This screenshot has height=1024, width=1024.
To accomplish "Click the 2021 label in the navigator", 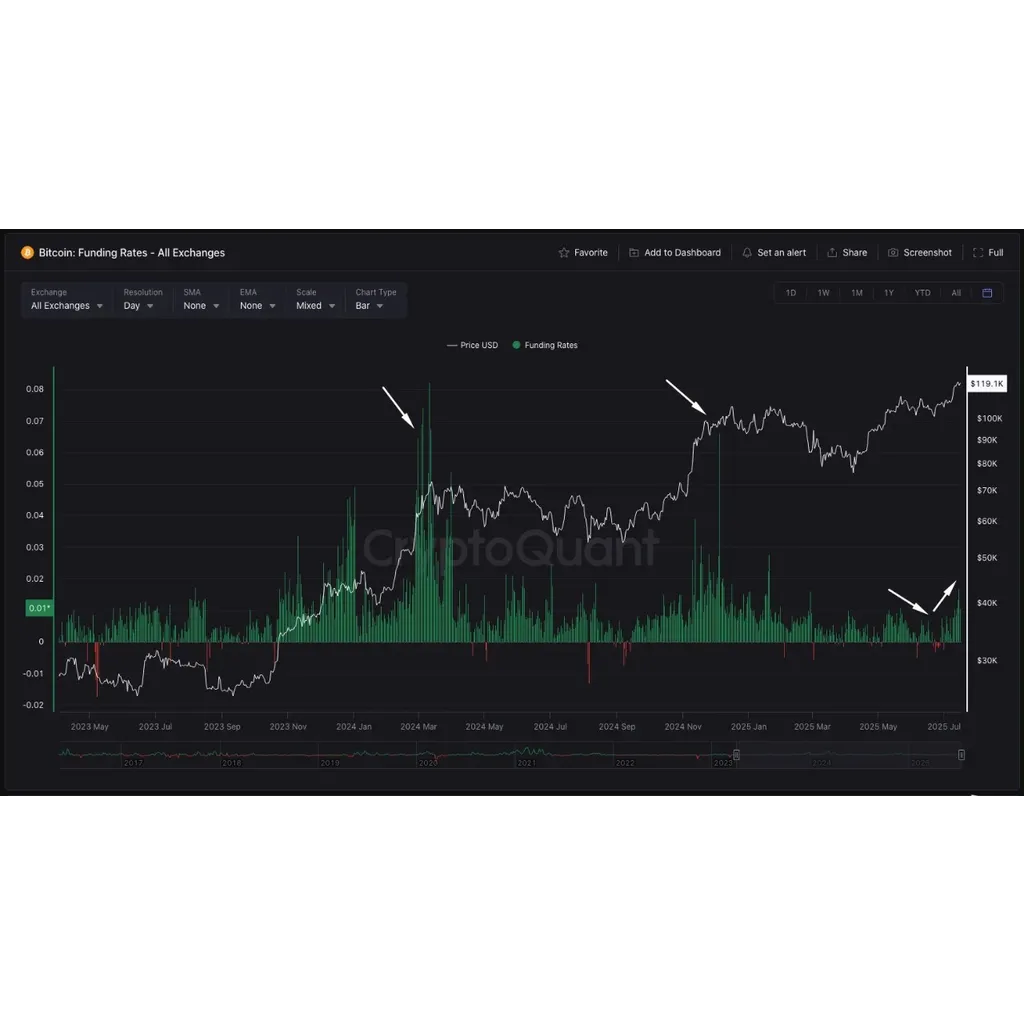I will point(526,763).
